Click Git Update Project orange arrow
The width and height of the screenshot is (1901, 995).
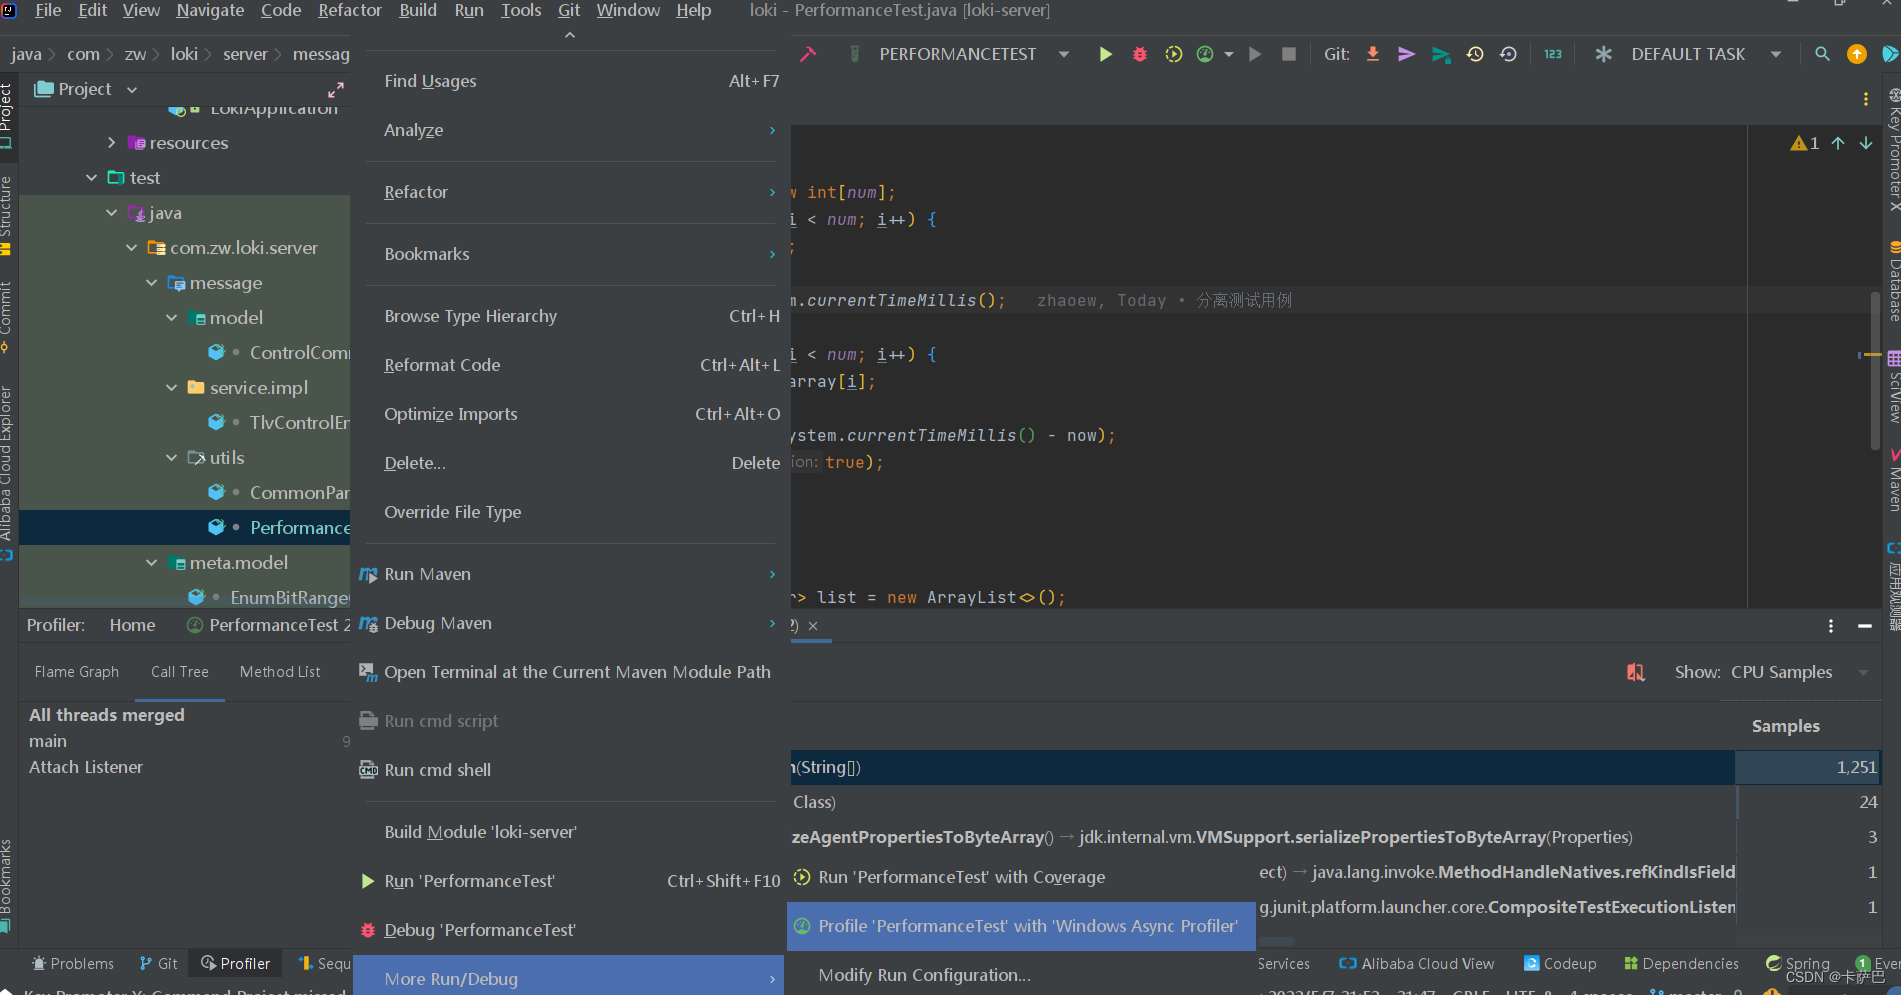point(1373,54)
